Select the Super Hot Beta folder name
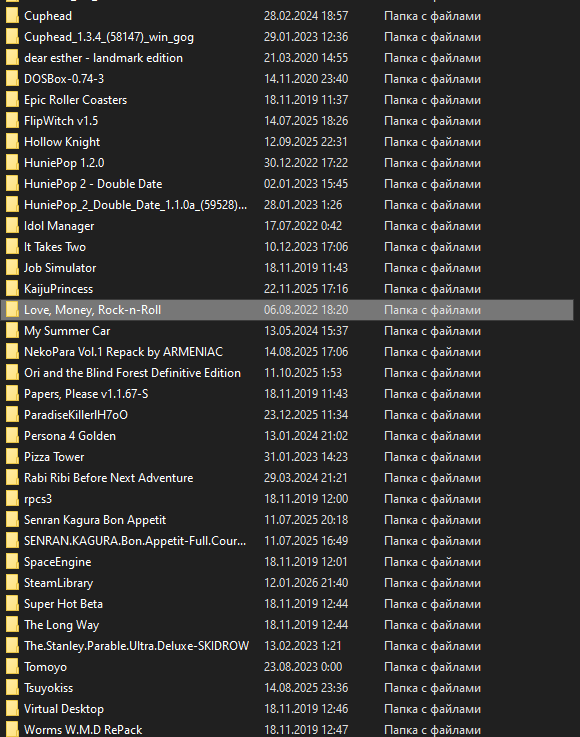 point(63,604)
